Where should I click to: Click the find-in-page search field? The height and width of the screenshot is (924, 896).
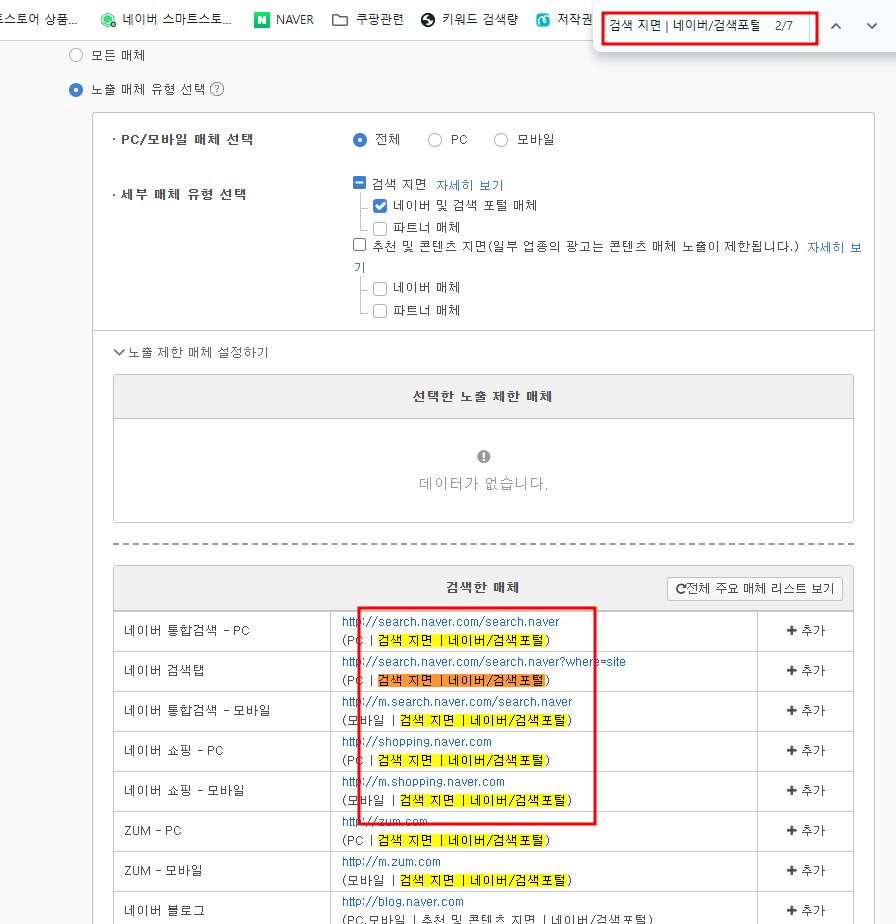[x=687, y=26]
